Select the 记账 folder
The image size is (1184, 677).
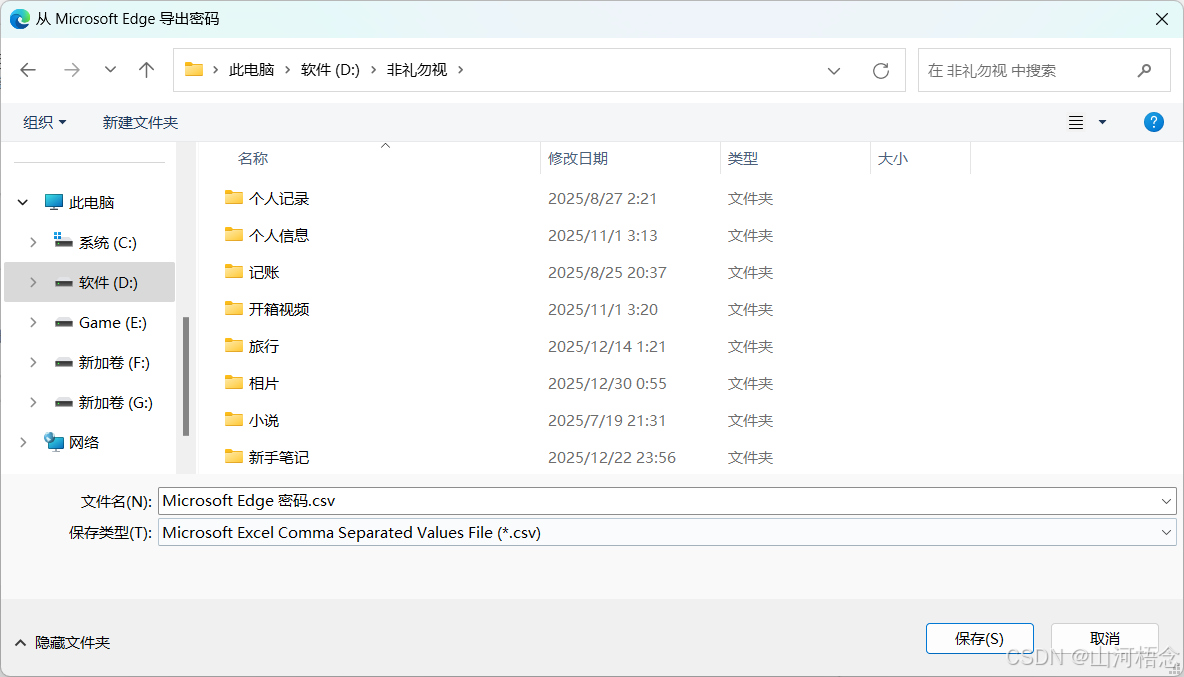[x=264, y=272]
